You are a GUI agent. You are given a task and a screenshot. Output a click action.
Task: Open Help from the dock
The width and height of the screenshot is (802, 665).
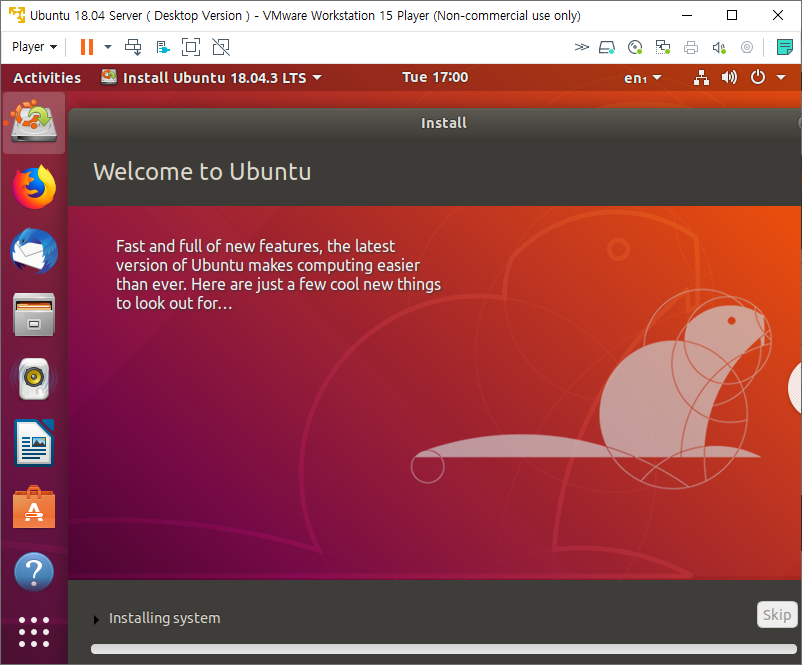point(34,572)
